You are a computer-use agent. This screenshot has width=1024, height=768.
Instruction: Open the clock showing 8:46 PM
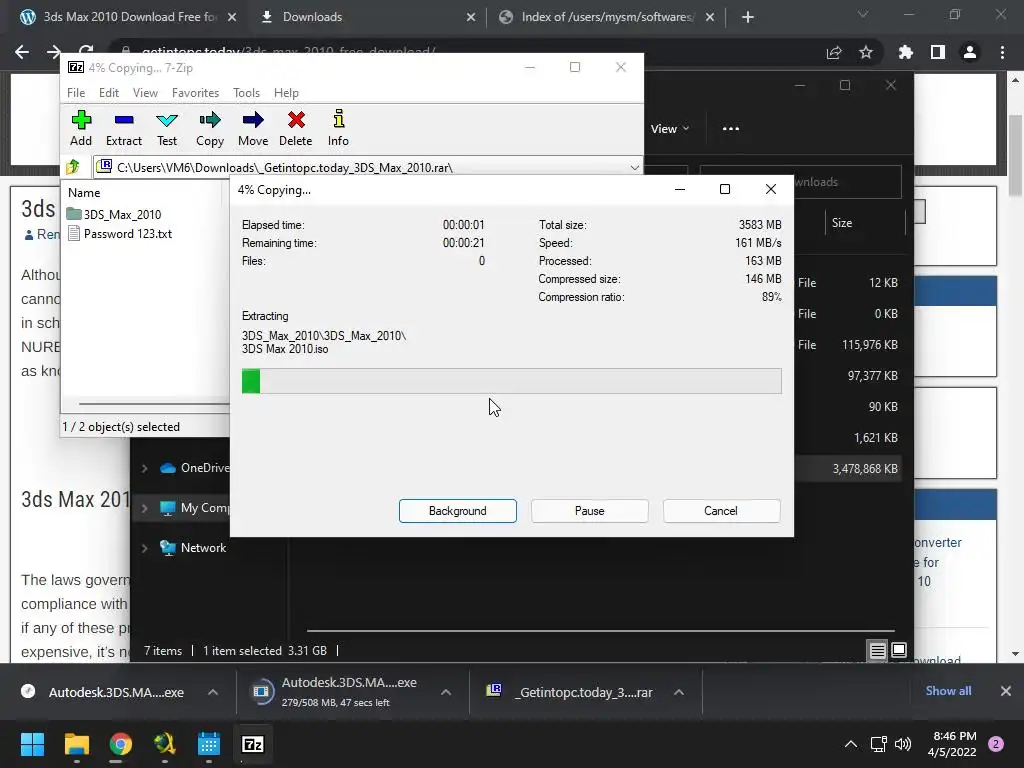[953, 744]
